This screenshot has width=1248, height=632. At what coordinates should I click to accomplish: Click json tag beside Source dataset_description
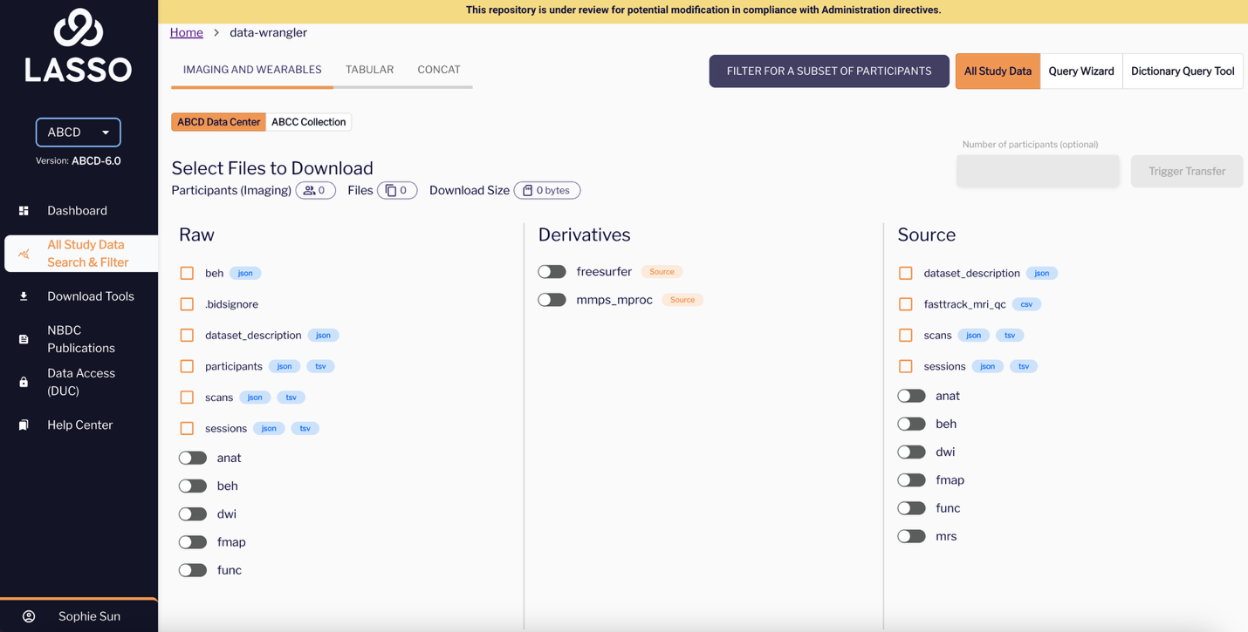[x=1042, y=273]
